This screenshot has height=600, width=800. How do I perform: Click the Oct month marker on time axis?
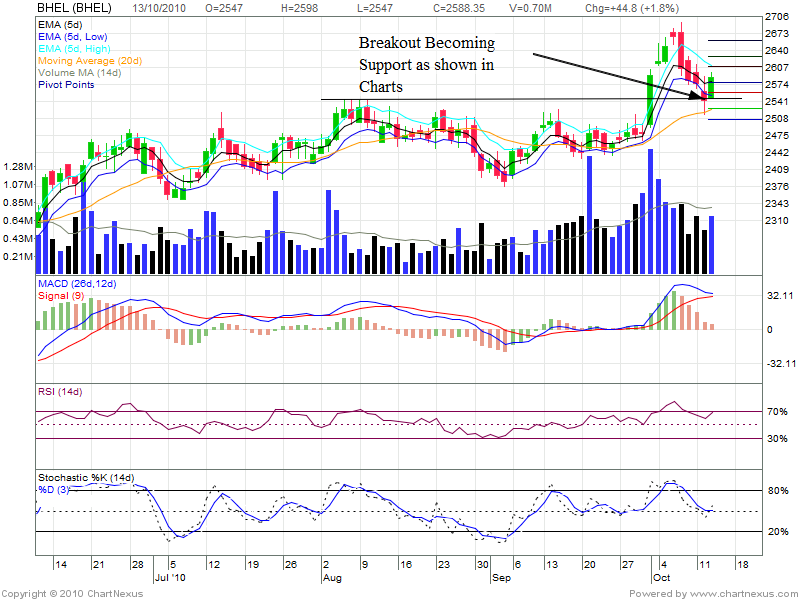[x=661, y=578]
